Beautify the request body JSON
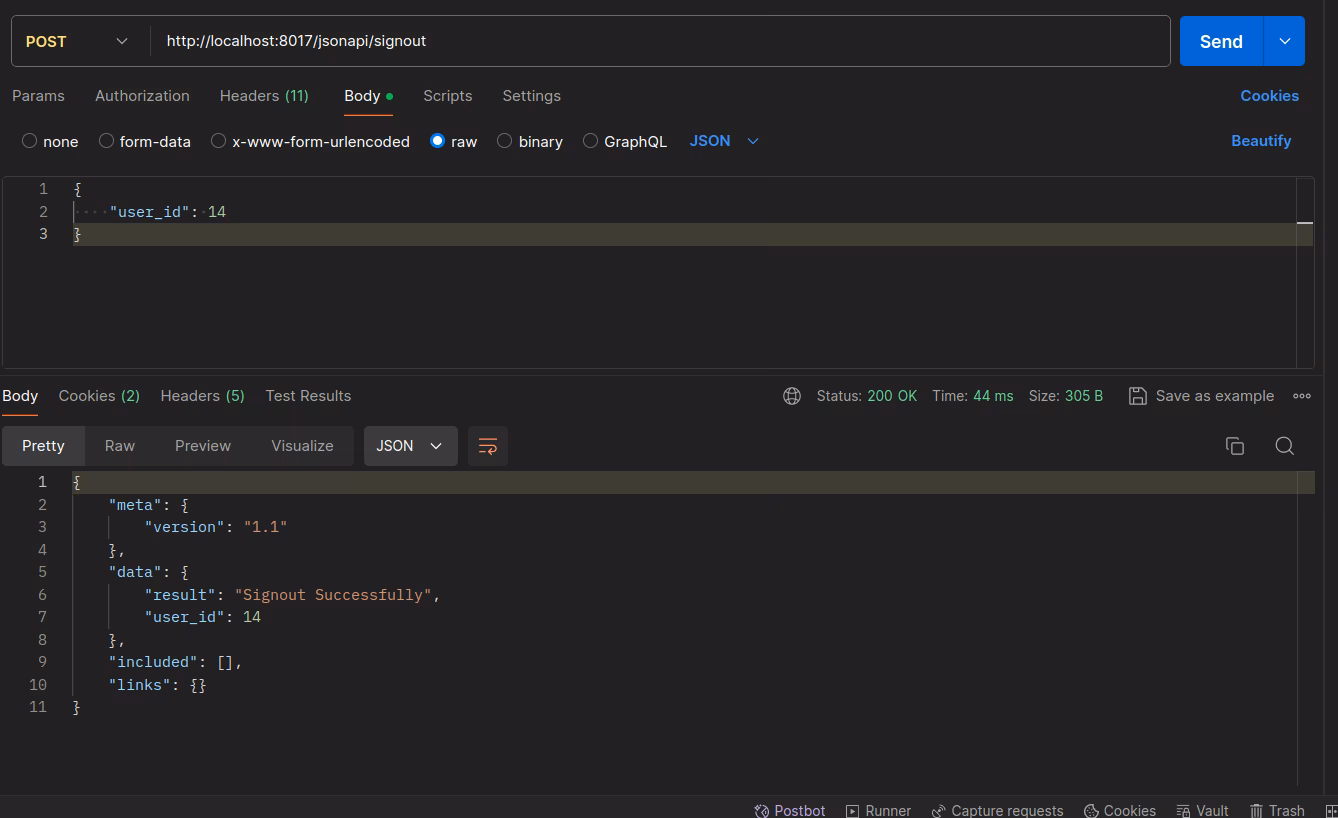Image resolution: width=1338 pixels, height=818 pixels. point(1261,141)
